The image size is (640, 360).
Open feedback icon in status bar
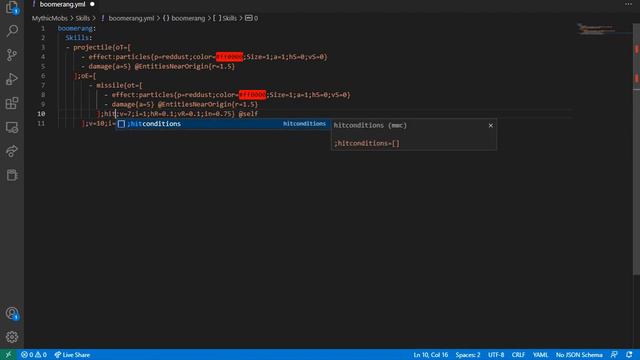tap(614, 355)
